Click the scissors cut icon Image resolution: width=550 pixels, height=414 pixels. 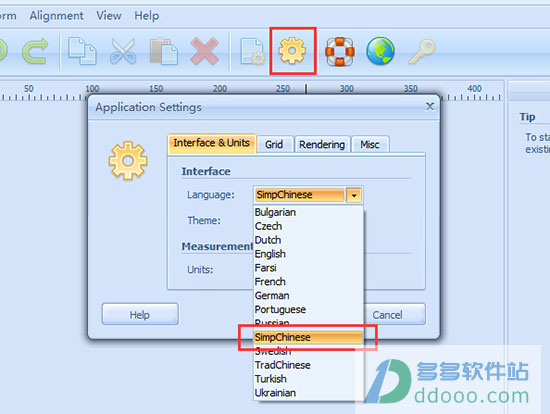123,51
